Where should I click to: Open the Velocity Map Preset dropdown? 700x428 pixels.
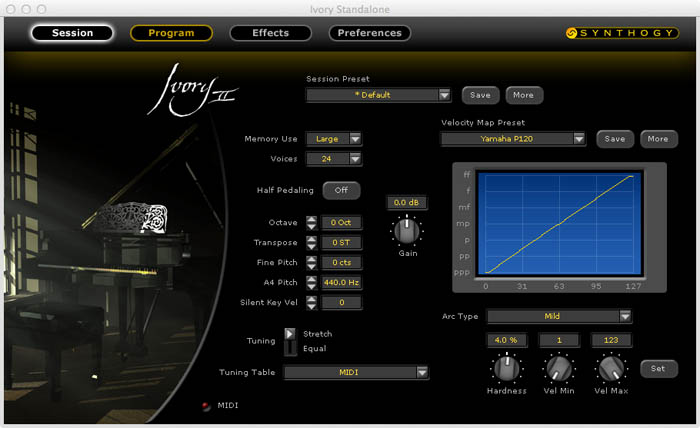pos(513,139)
